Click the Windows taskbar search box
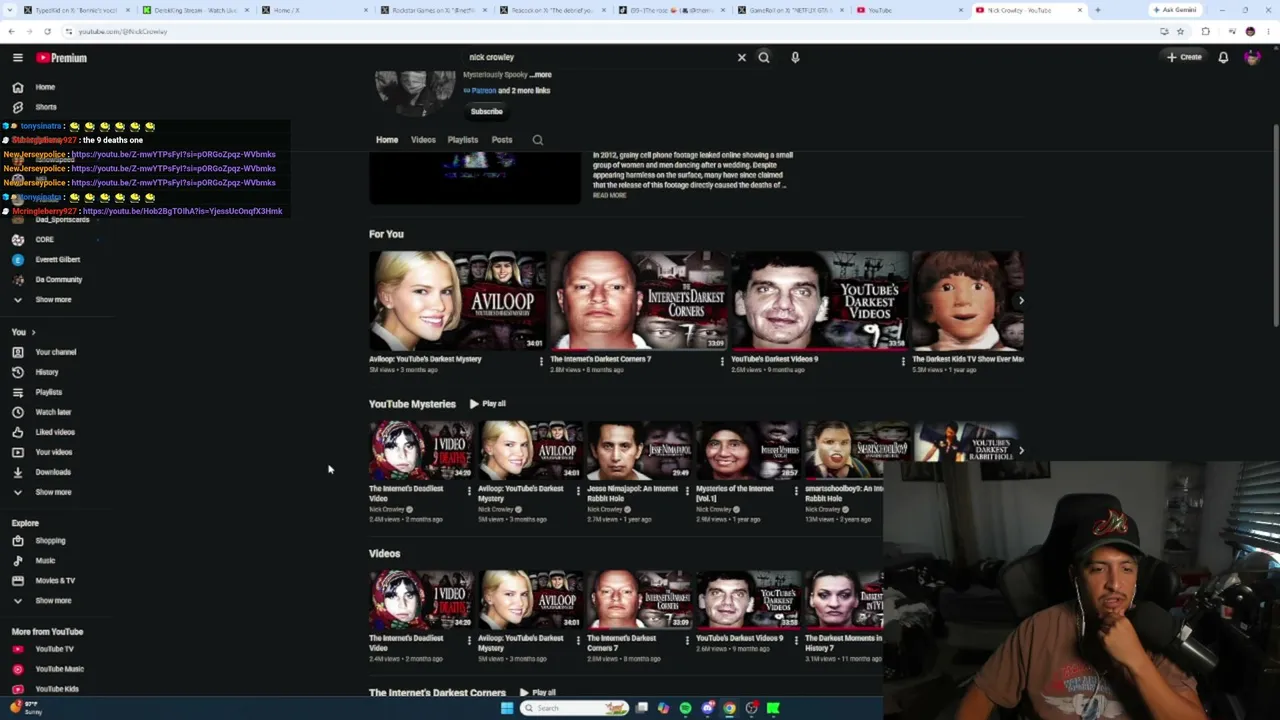Image resolution: width=1280 pixels, height=720 pixels. 576,708
